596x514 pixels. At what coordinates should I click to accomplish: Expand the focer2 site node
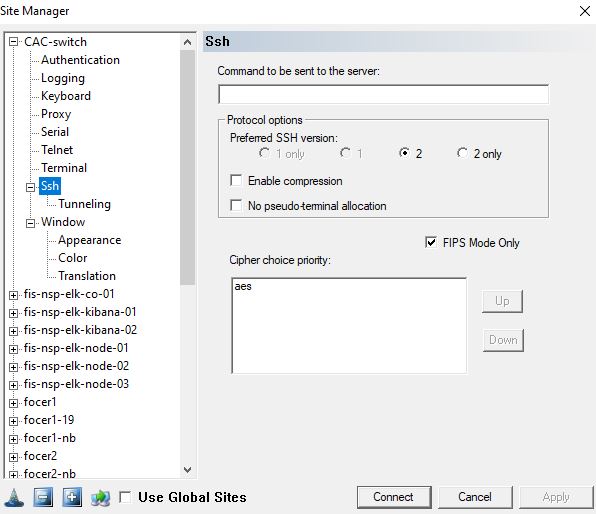point(13,457)
